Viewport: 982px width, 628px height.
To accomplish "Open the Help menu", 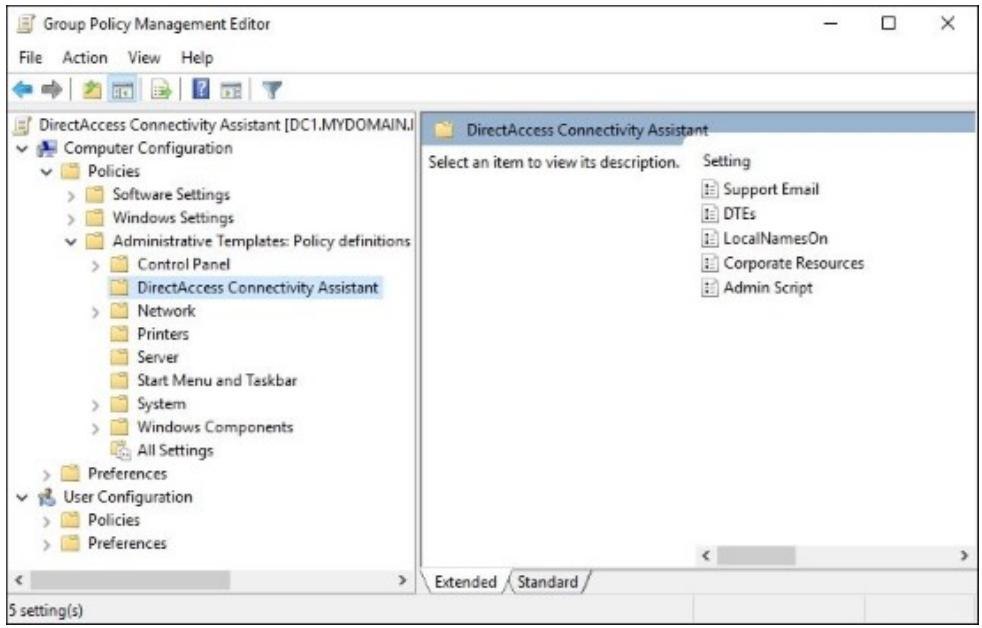I will click(197, 58).
